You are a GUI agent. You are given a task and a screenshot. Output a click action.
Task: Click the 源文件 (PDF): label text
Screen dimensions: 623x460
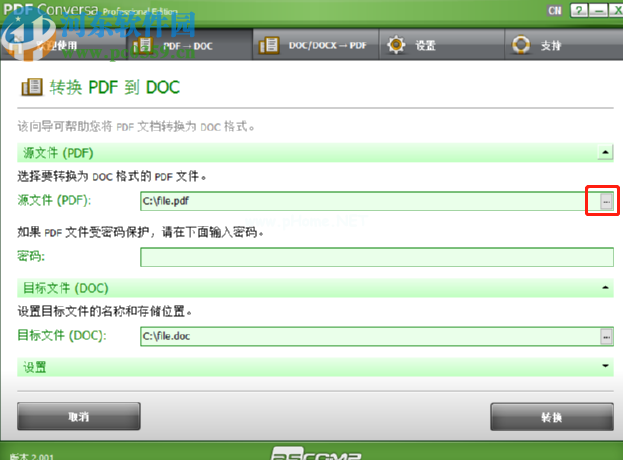[54, 200]
